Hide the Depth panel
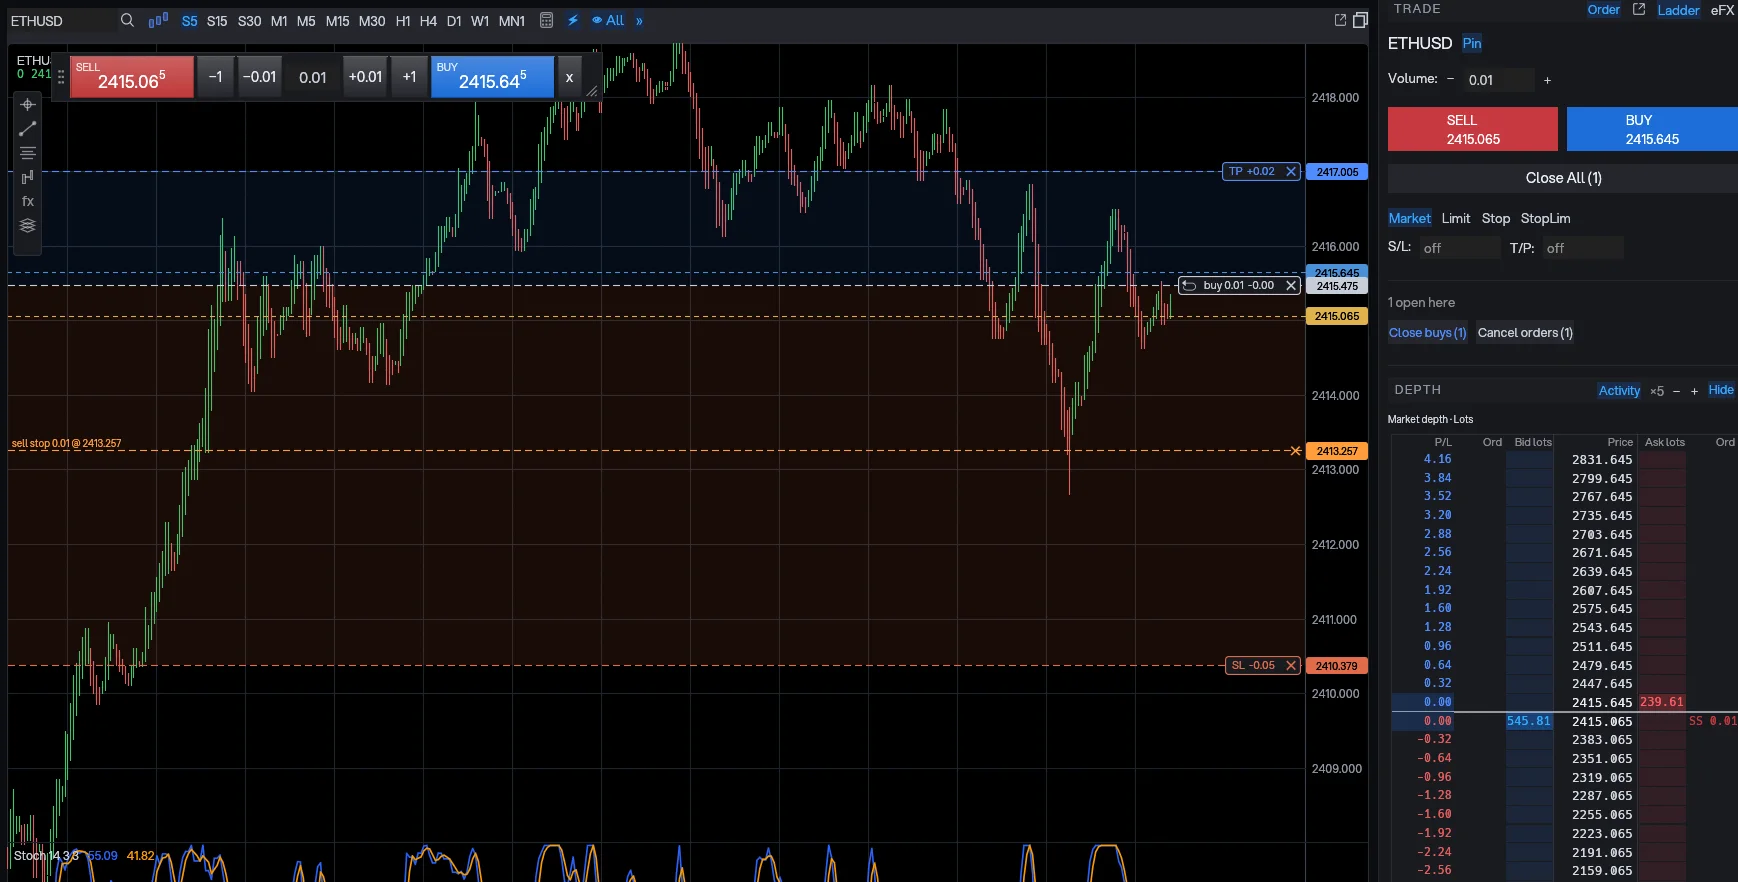Image resolution: width=1738 pixels, height=882 pixels. [1721, 390]
